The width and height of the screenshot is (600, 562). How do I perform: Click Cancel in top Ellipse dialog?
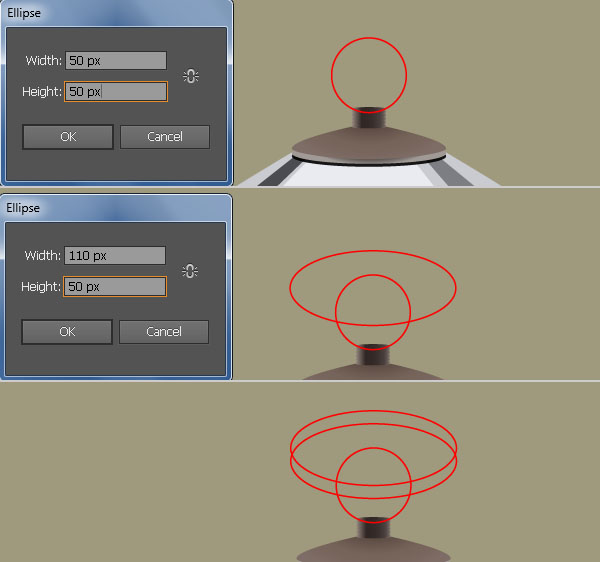tap(165, 137)
